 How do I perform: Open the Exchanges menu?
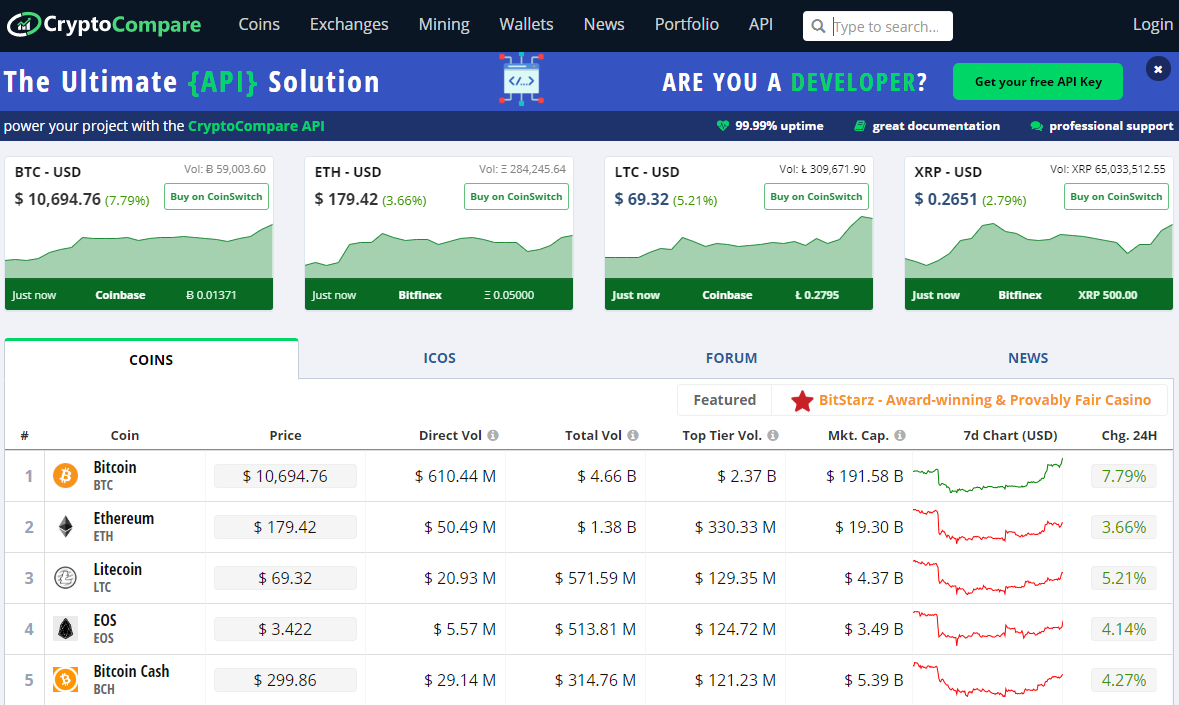pyautogui.click(x=349, y=24)
